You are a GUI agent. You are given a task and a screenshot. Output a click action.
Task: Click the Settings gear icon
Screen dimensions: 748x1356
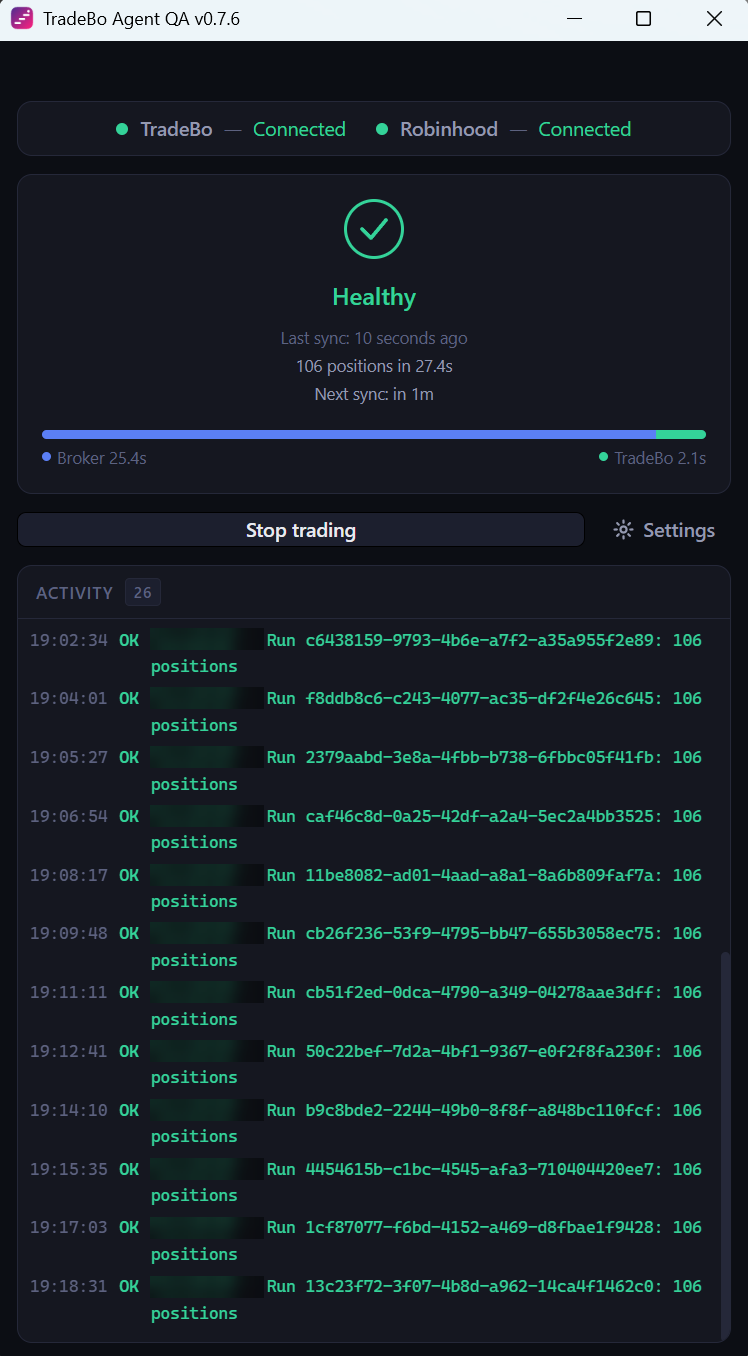(623, 530)
